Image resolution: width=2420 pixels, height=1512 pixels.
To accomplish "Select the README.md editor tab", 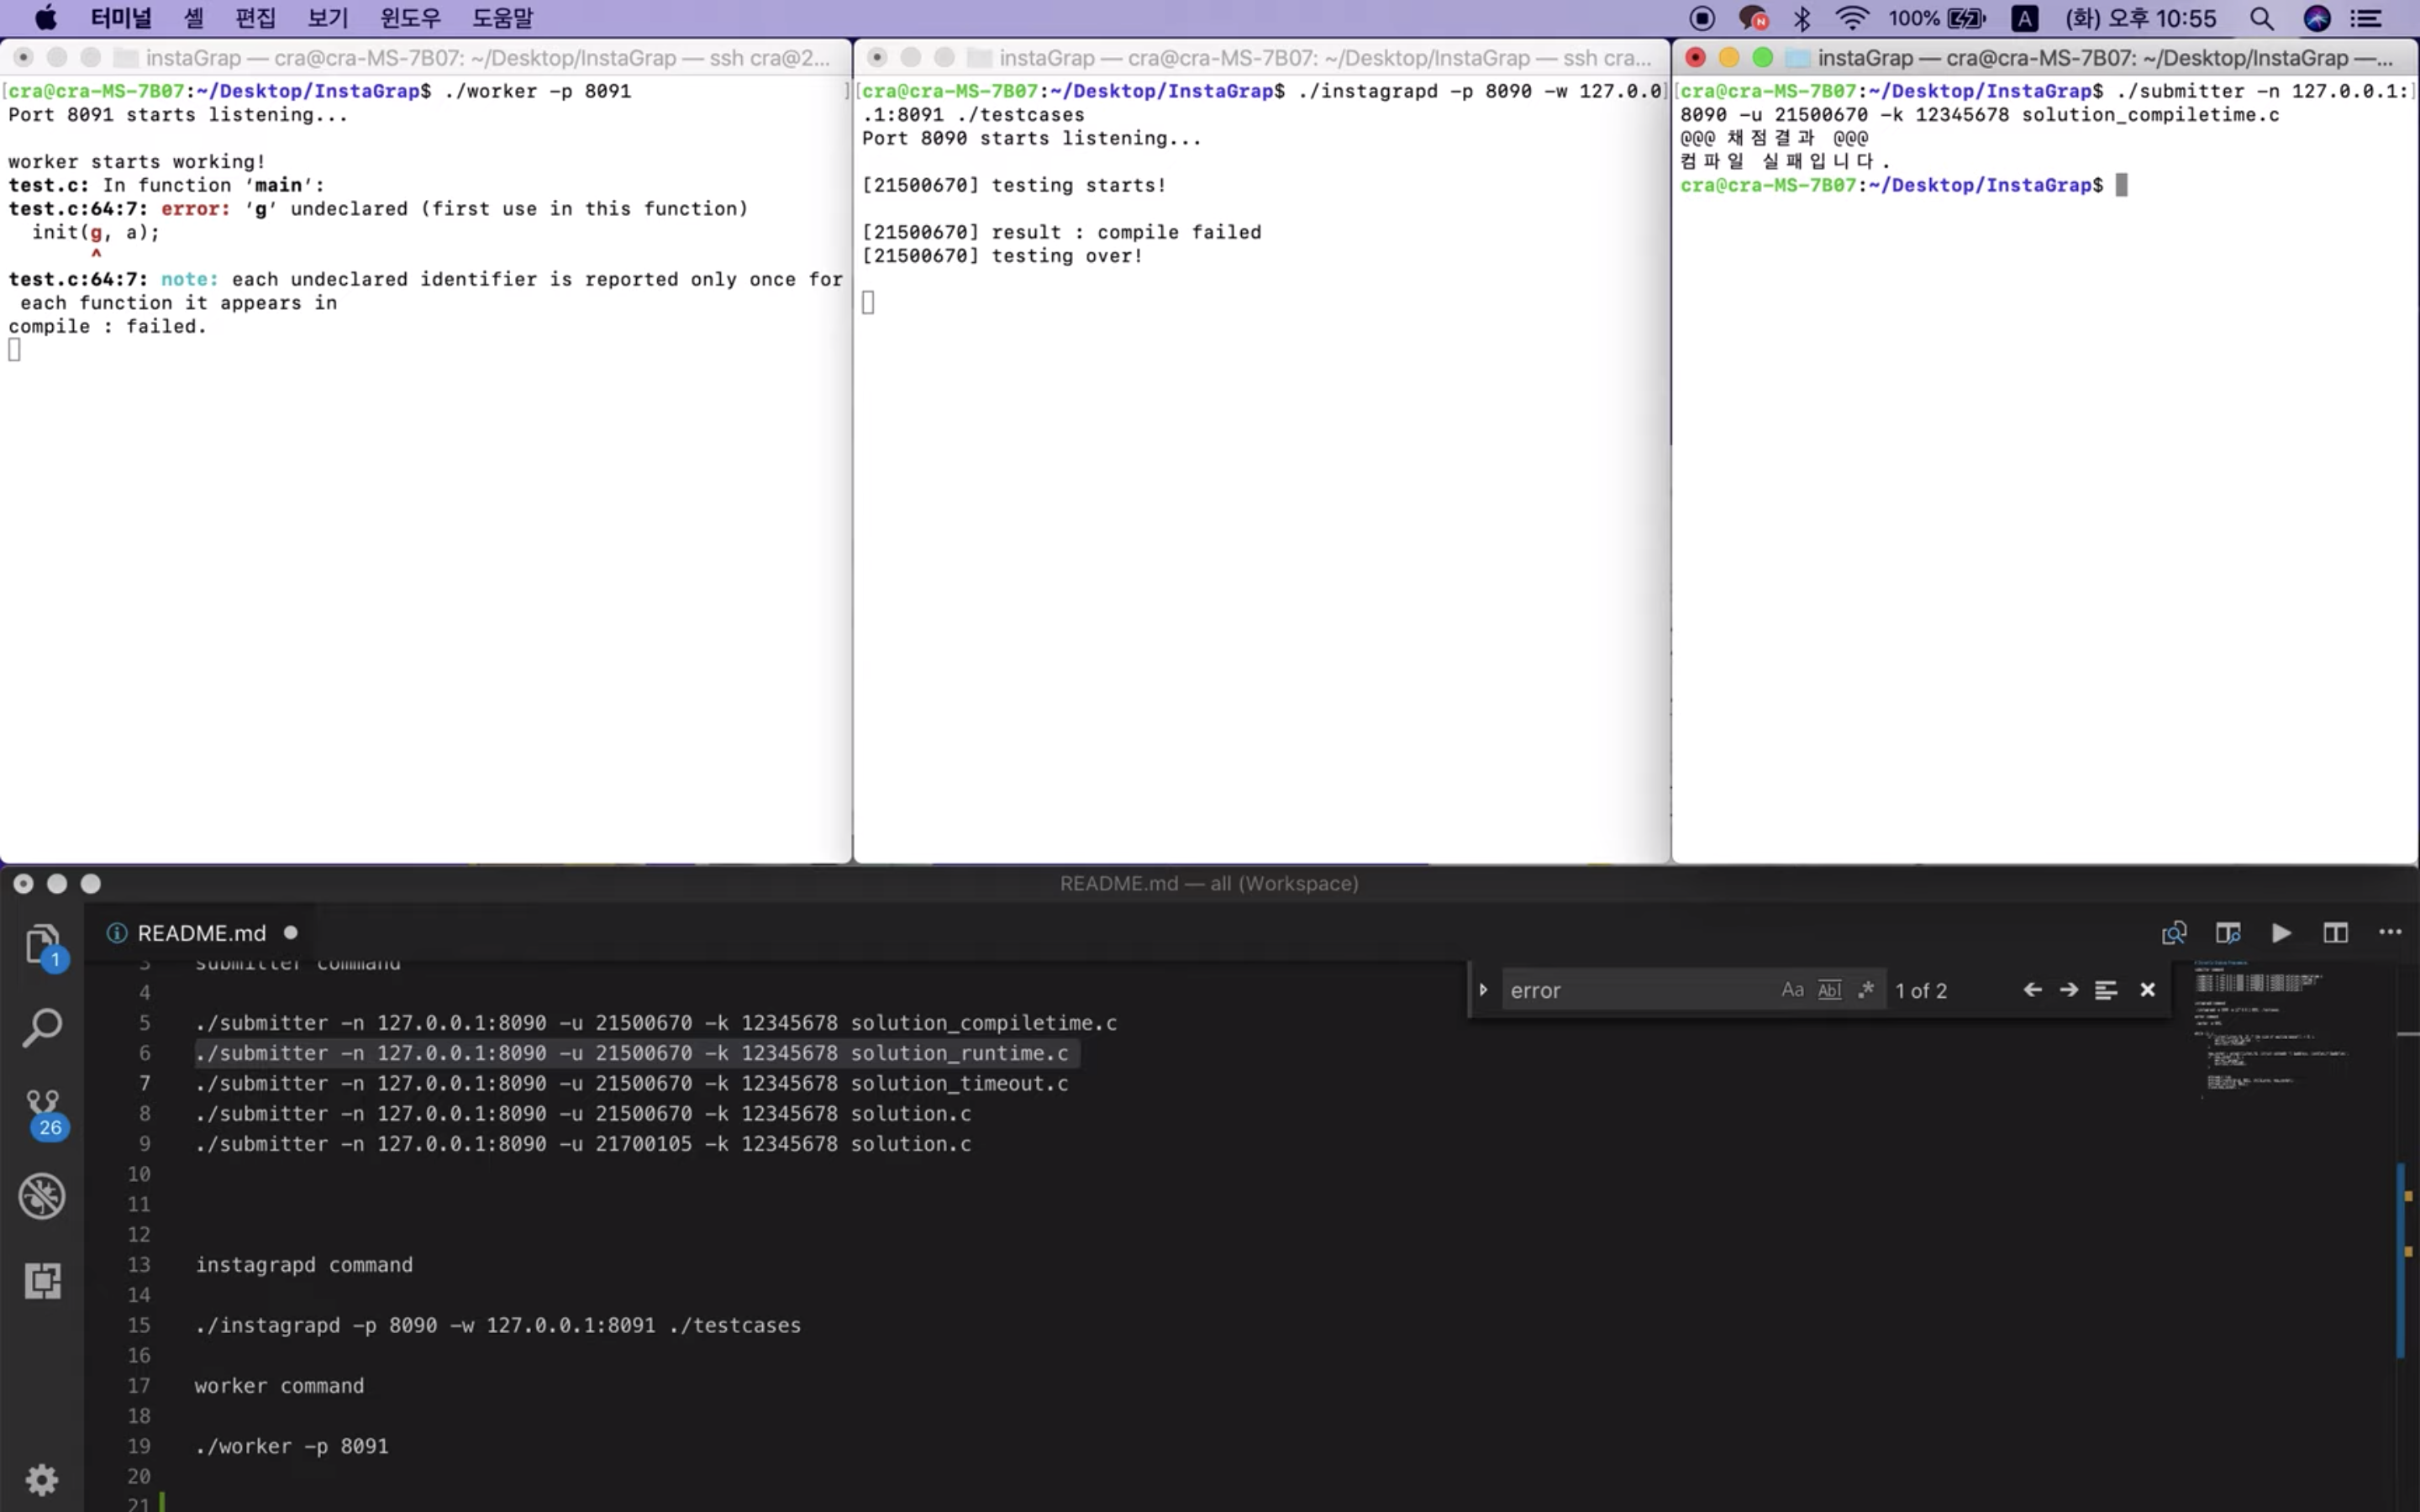I will point(201,933).
